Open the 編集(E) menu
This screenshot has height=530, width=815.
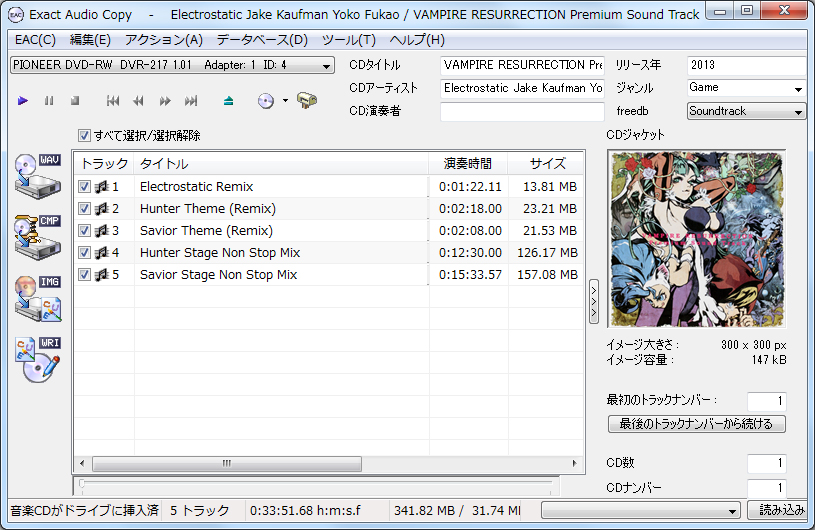[x=90, y=40]
